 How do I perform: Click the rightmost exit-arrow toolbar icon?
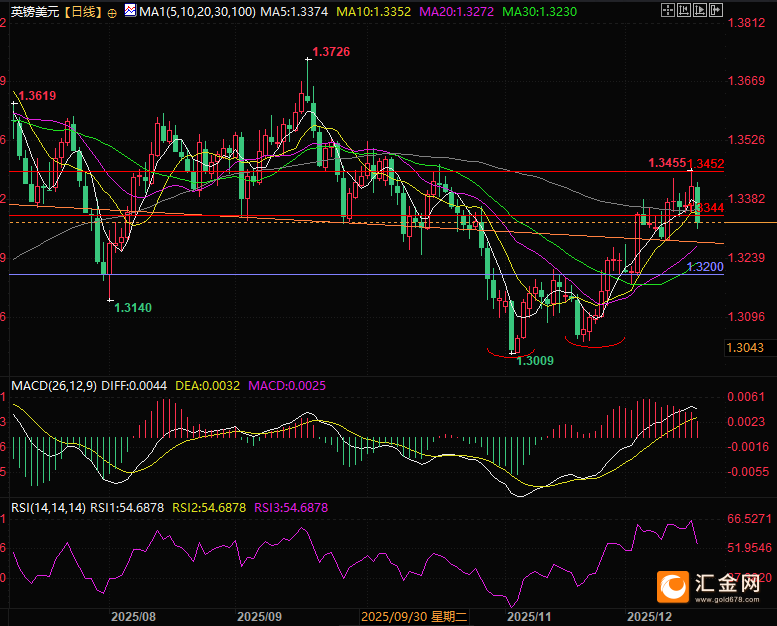pyautogui.click(x=715, y=11)
